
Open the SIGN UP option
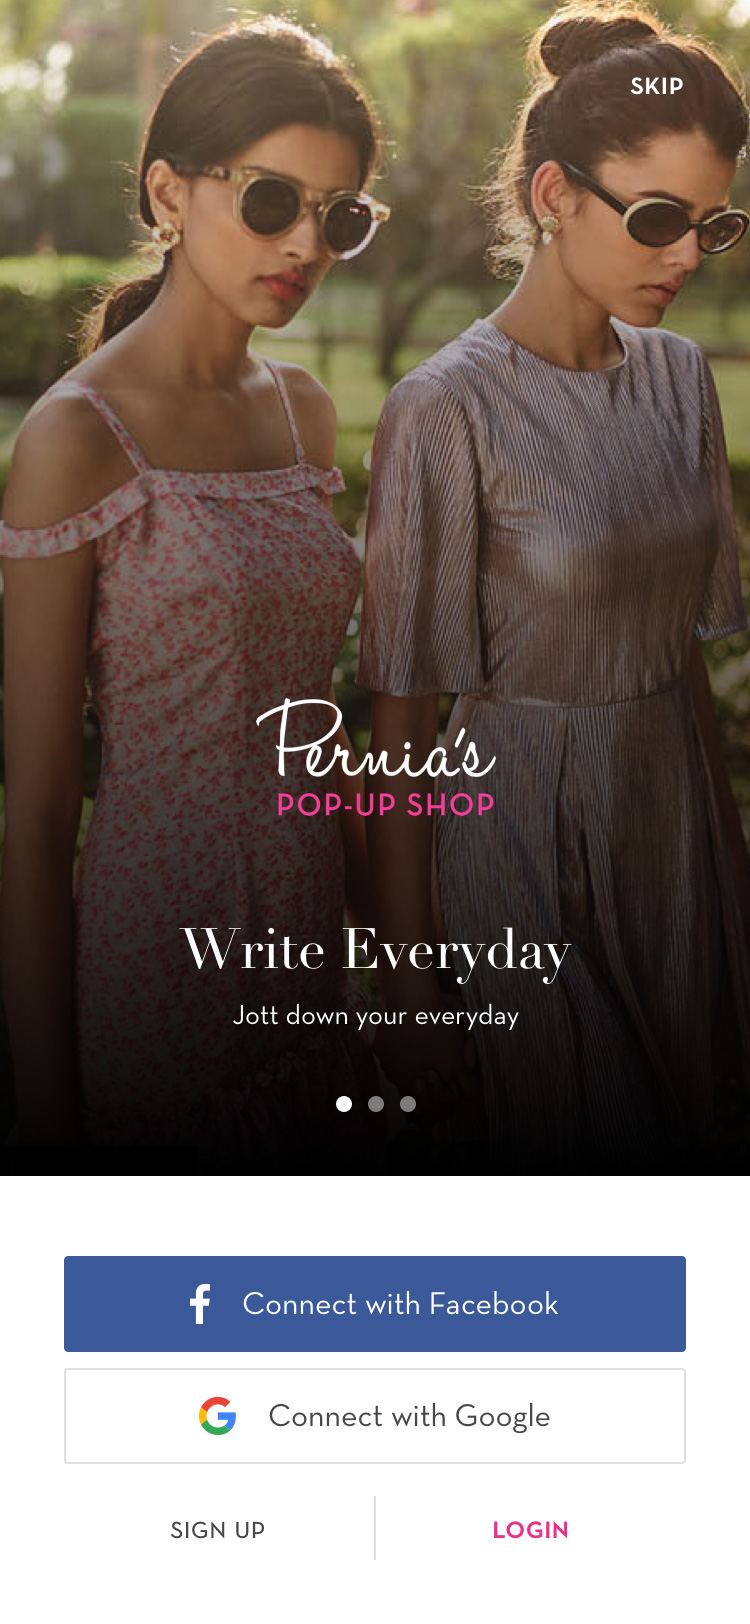218,1530
